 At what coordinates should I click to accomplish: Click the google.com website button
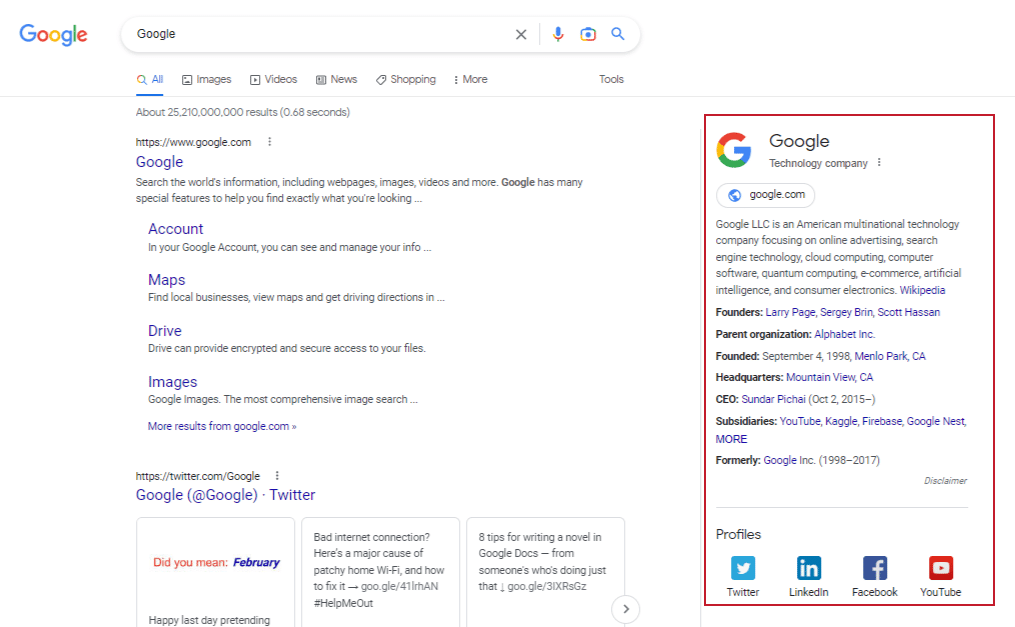point(766,195)
